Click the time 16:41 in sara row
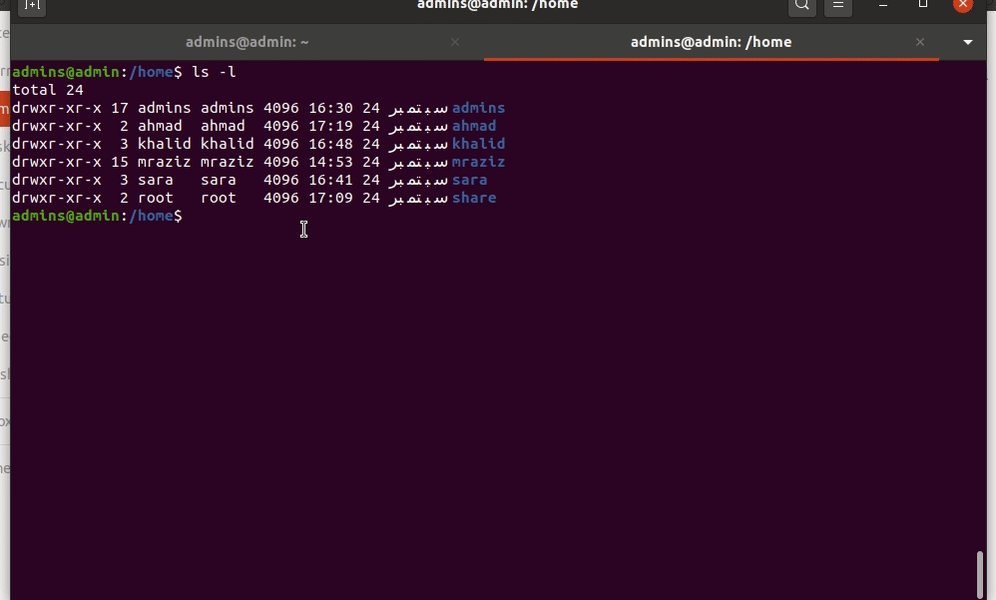This screenshot has width=996, height=600. [330, 180]
